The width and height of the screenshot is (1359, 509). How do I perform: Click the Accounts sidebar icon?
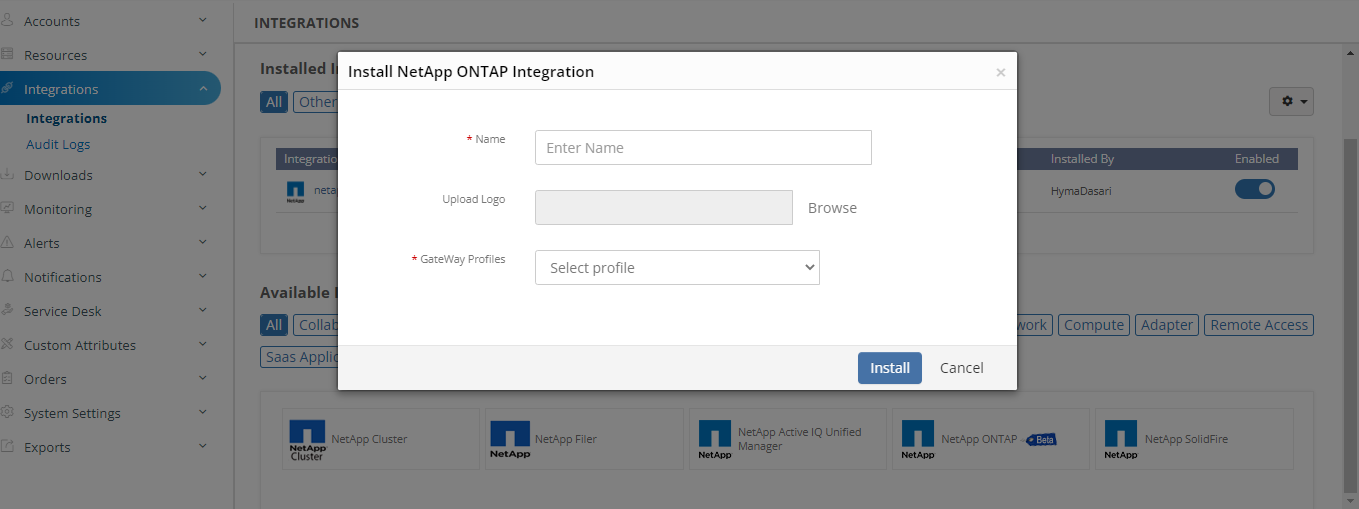click(x=7, y=20)
